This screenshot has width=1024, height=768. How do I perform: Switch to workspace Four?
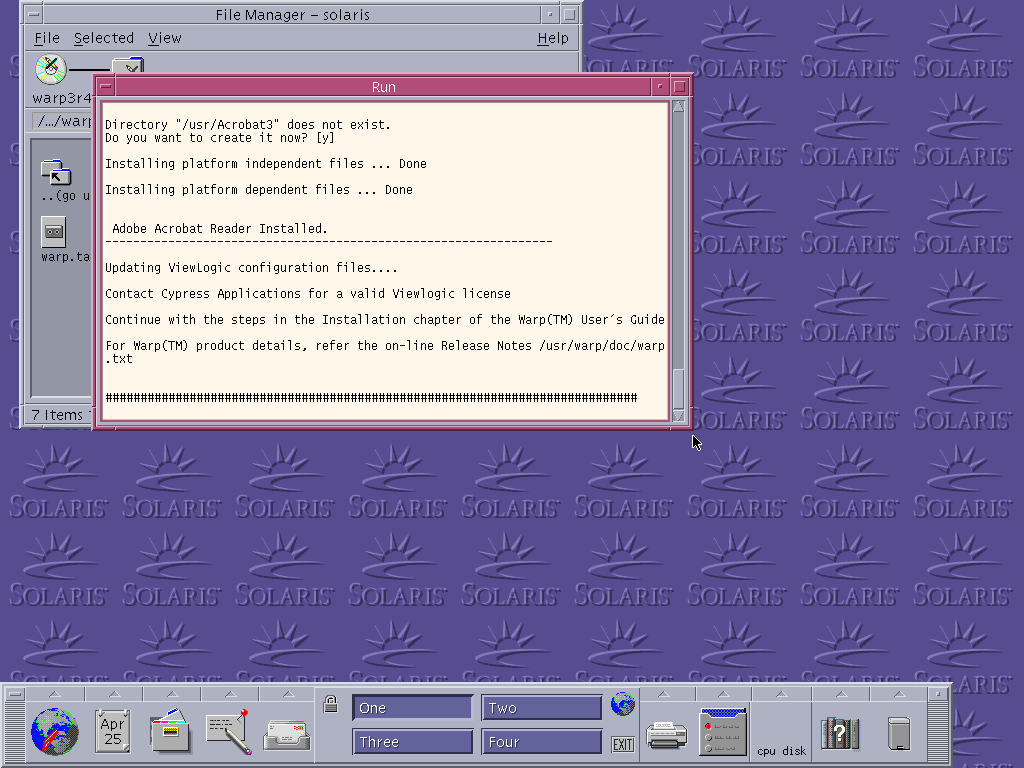tap(541, 742)
